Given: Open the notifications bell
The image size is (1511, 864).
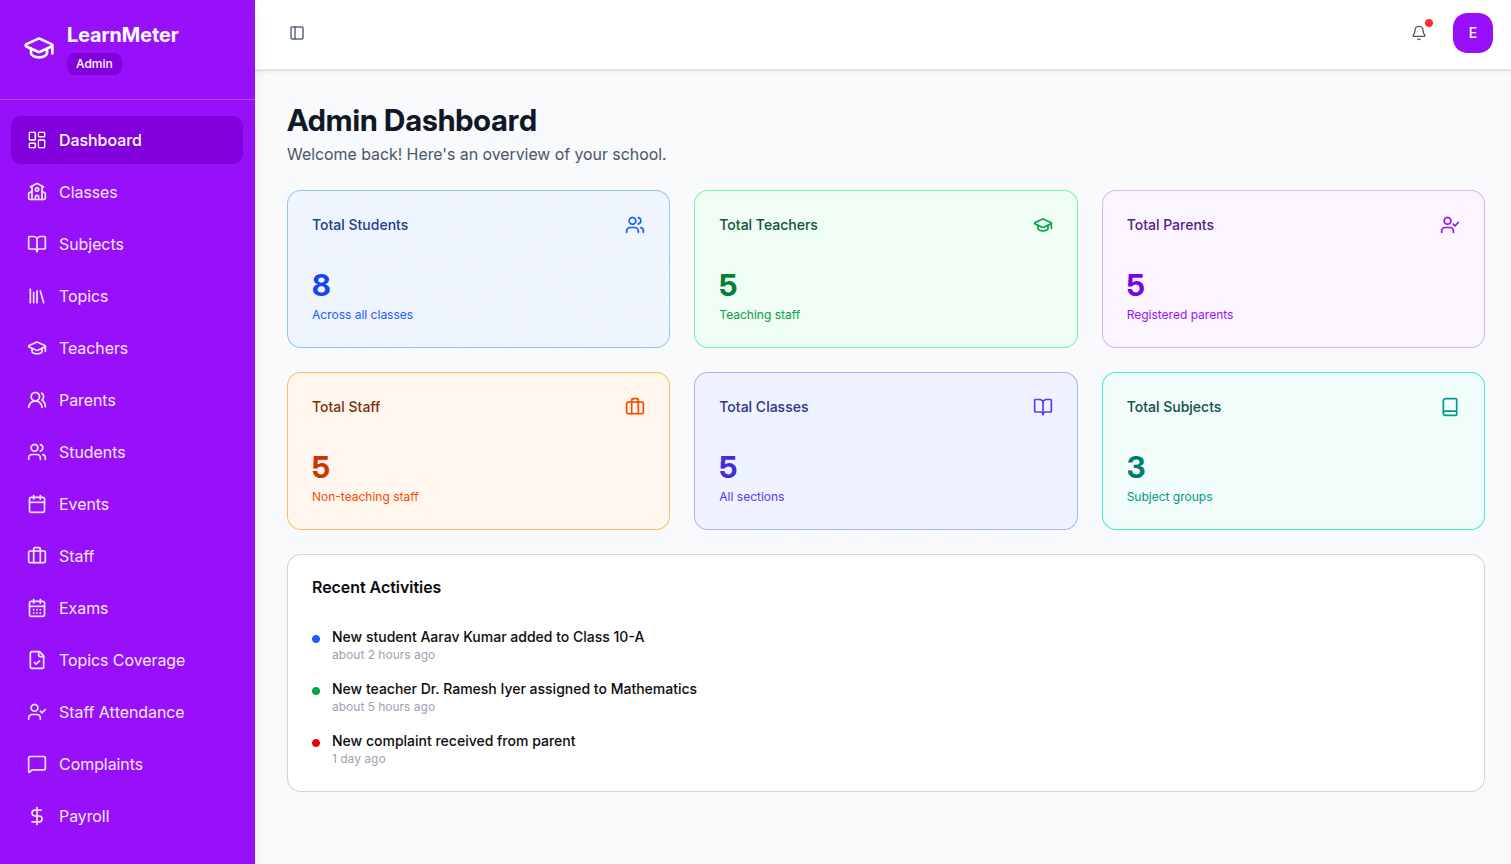Looking at the screenshot, I should coord(1418,33).
